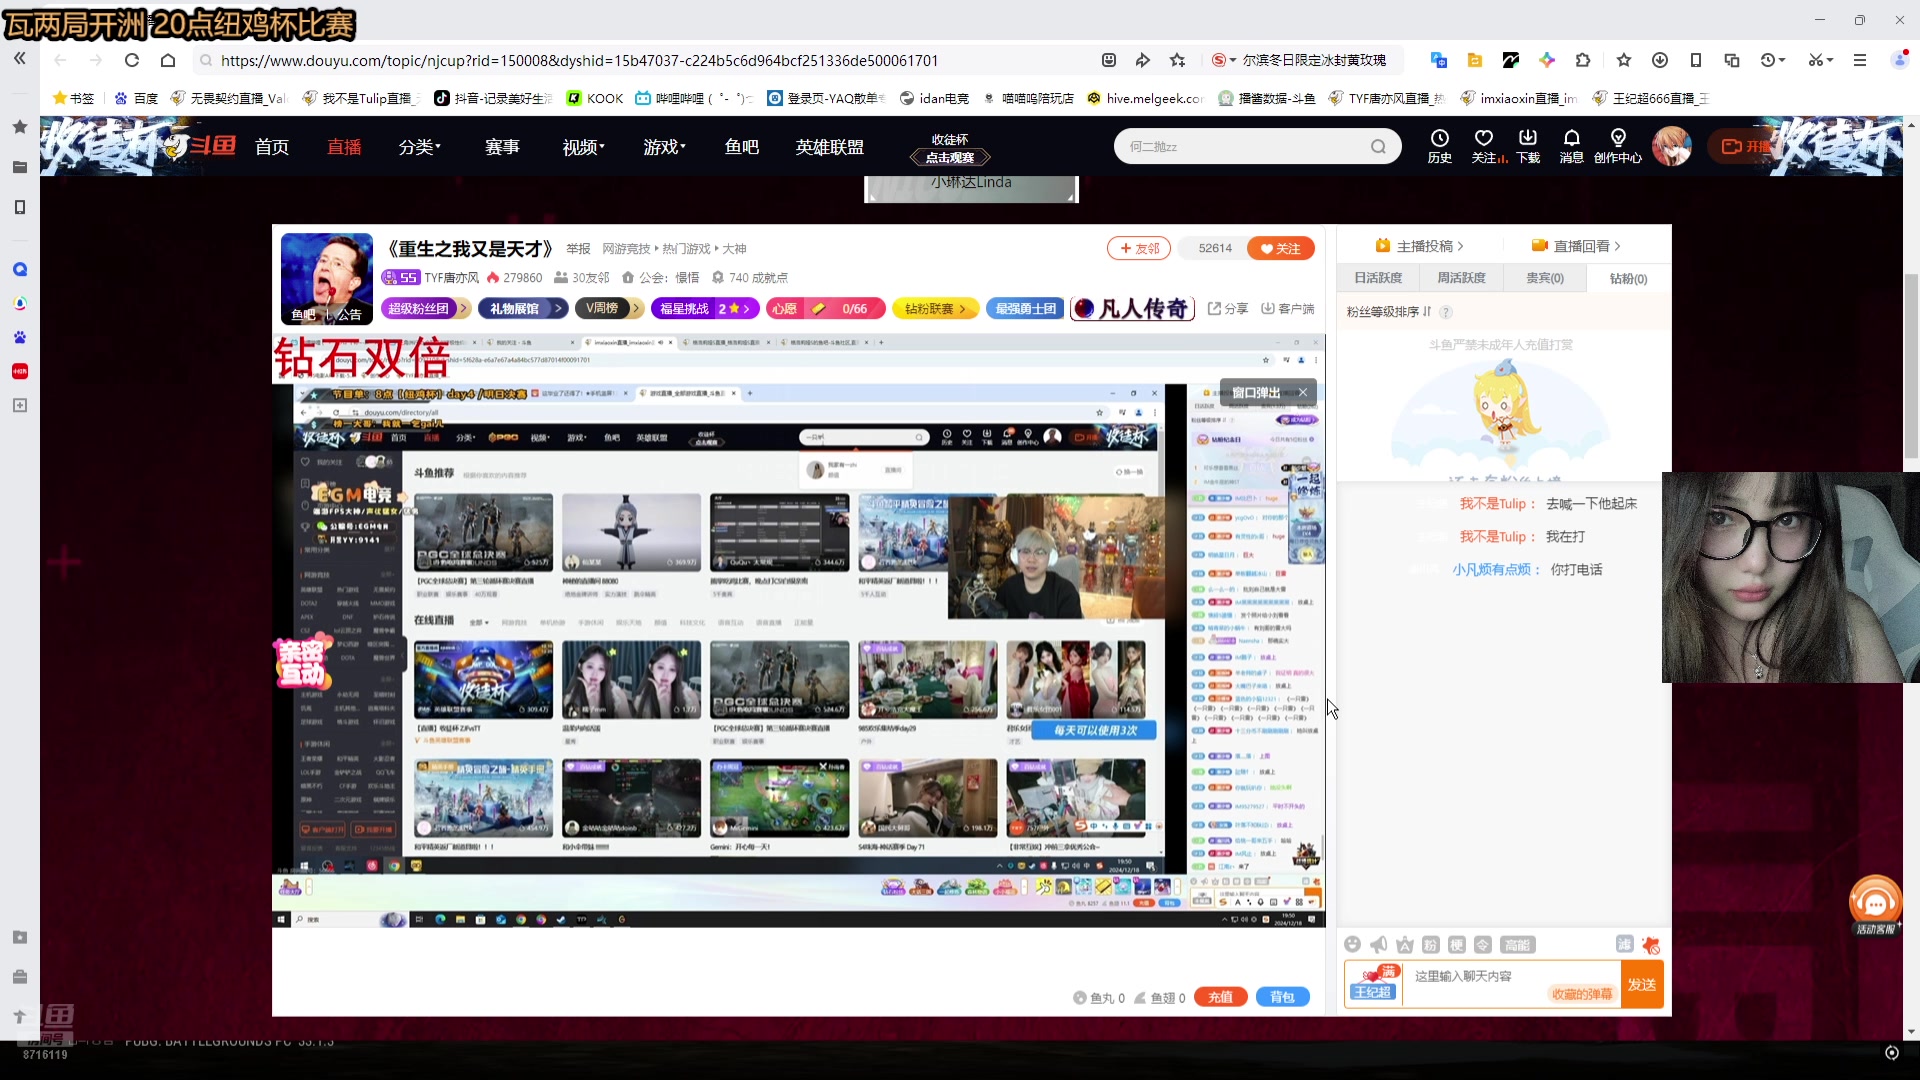Open Douyu watch history icon
Screen dimensions: 1920x1080
click(x=1439, y=146)
